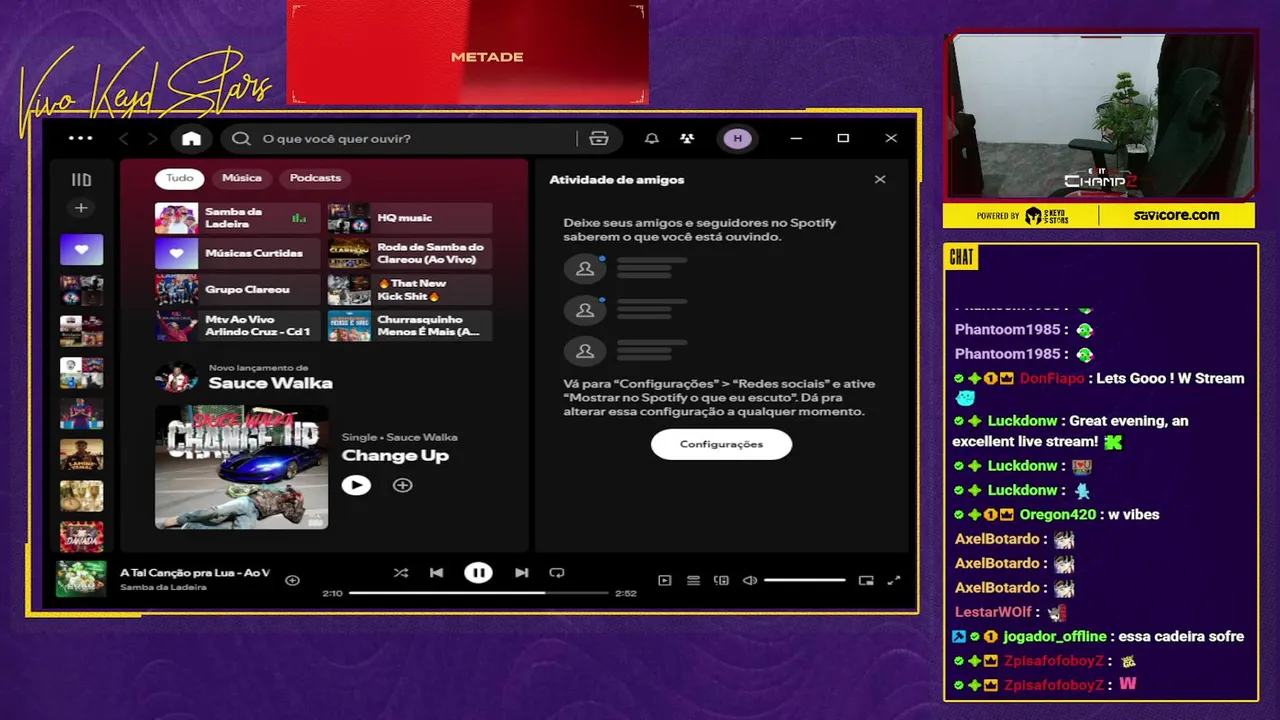Add current song to Liked Songs

[292, 580]
